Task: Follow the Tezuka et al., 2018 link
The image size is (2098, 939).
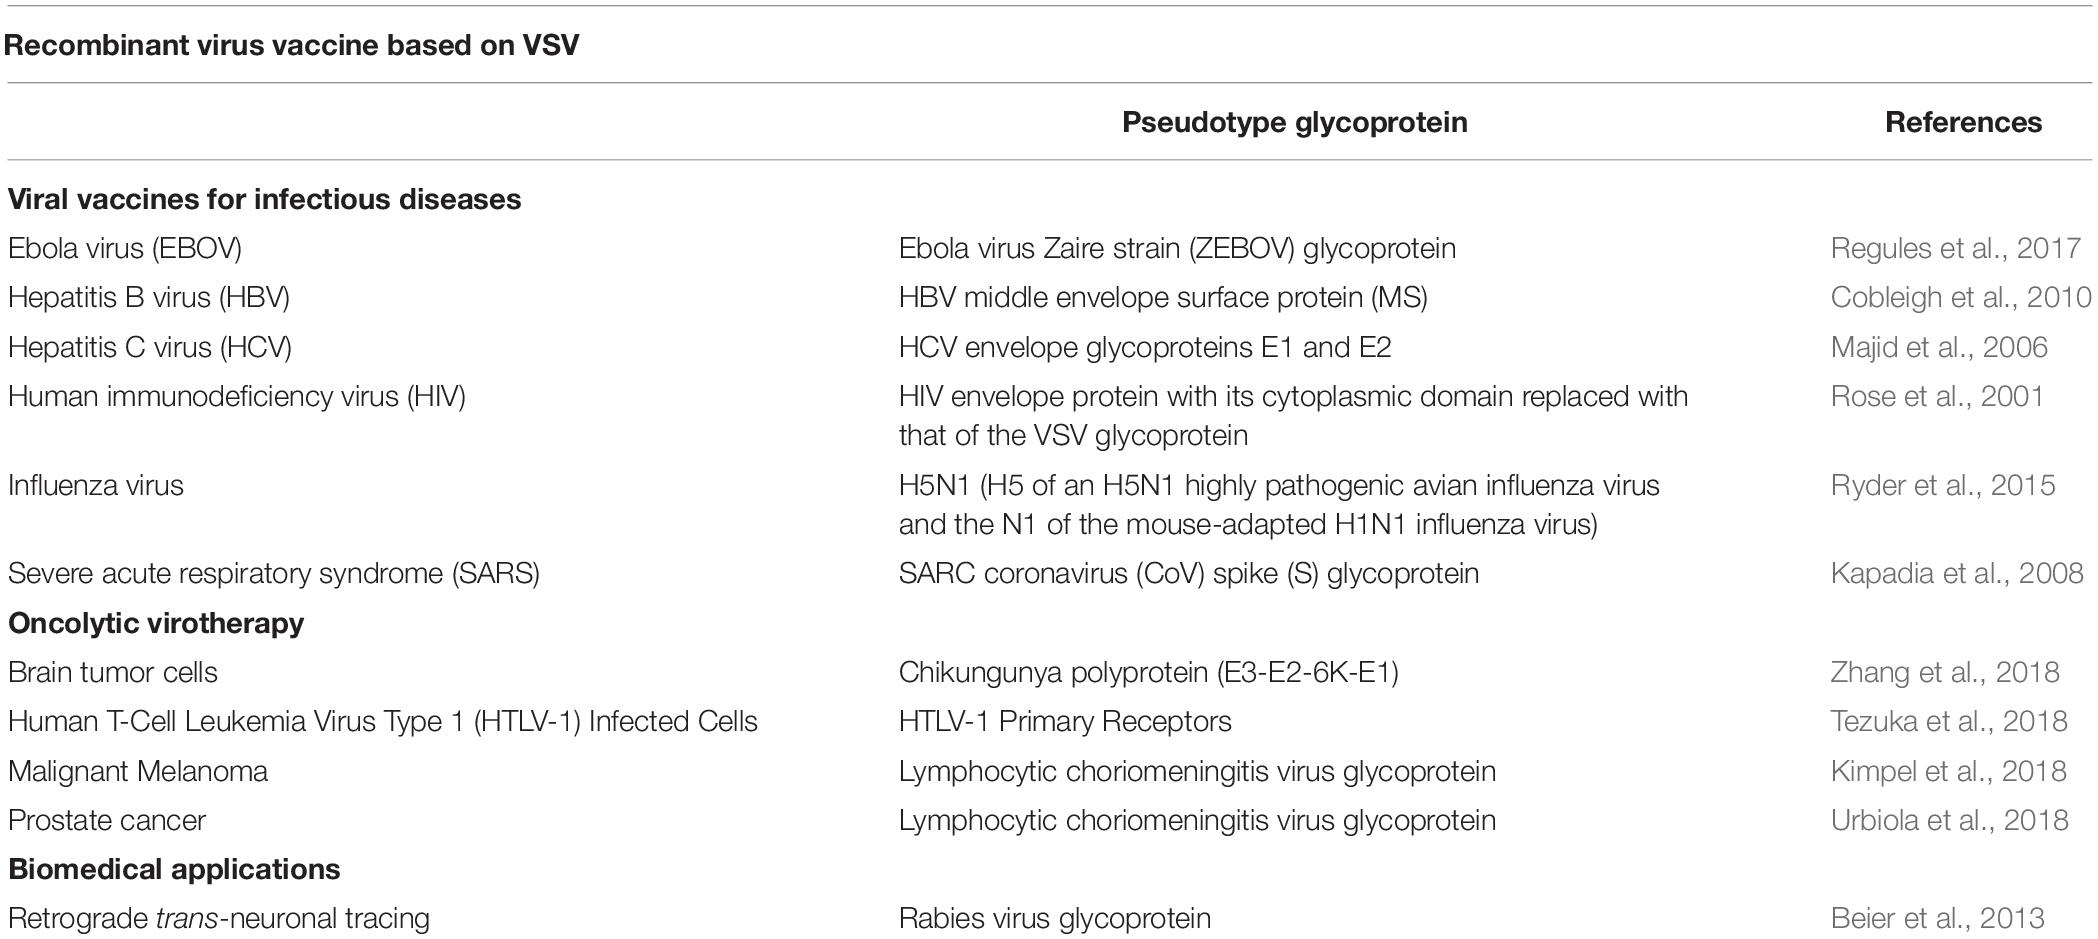Action: click(1949, 721)
